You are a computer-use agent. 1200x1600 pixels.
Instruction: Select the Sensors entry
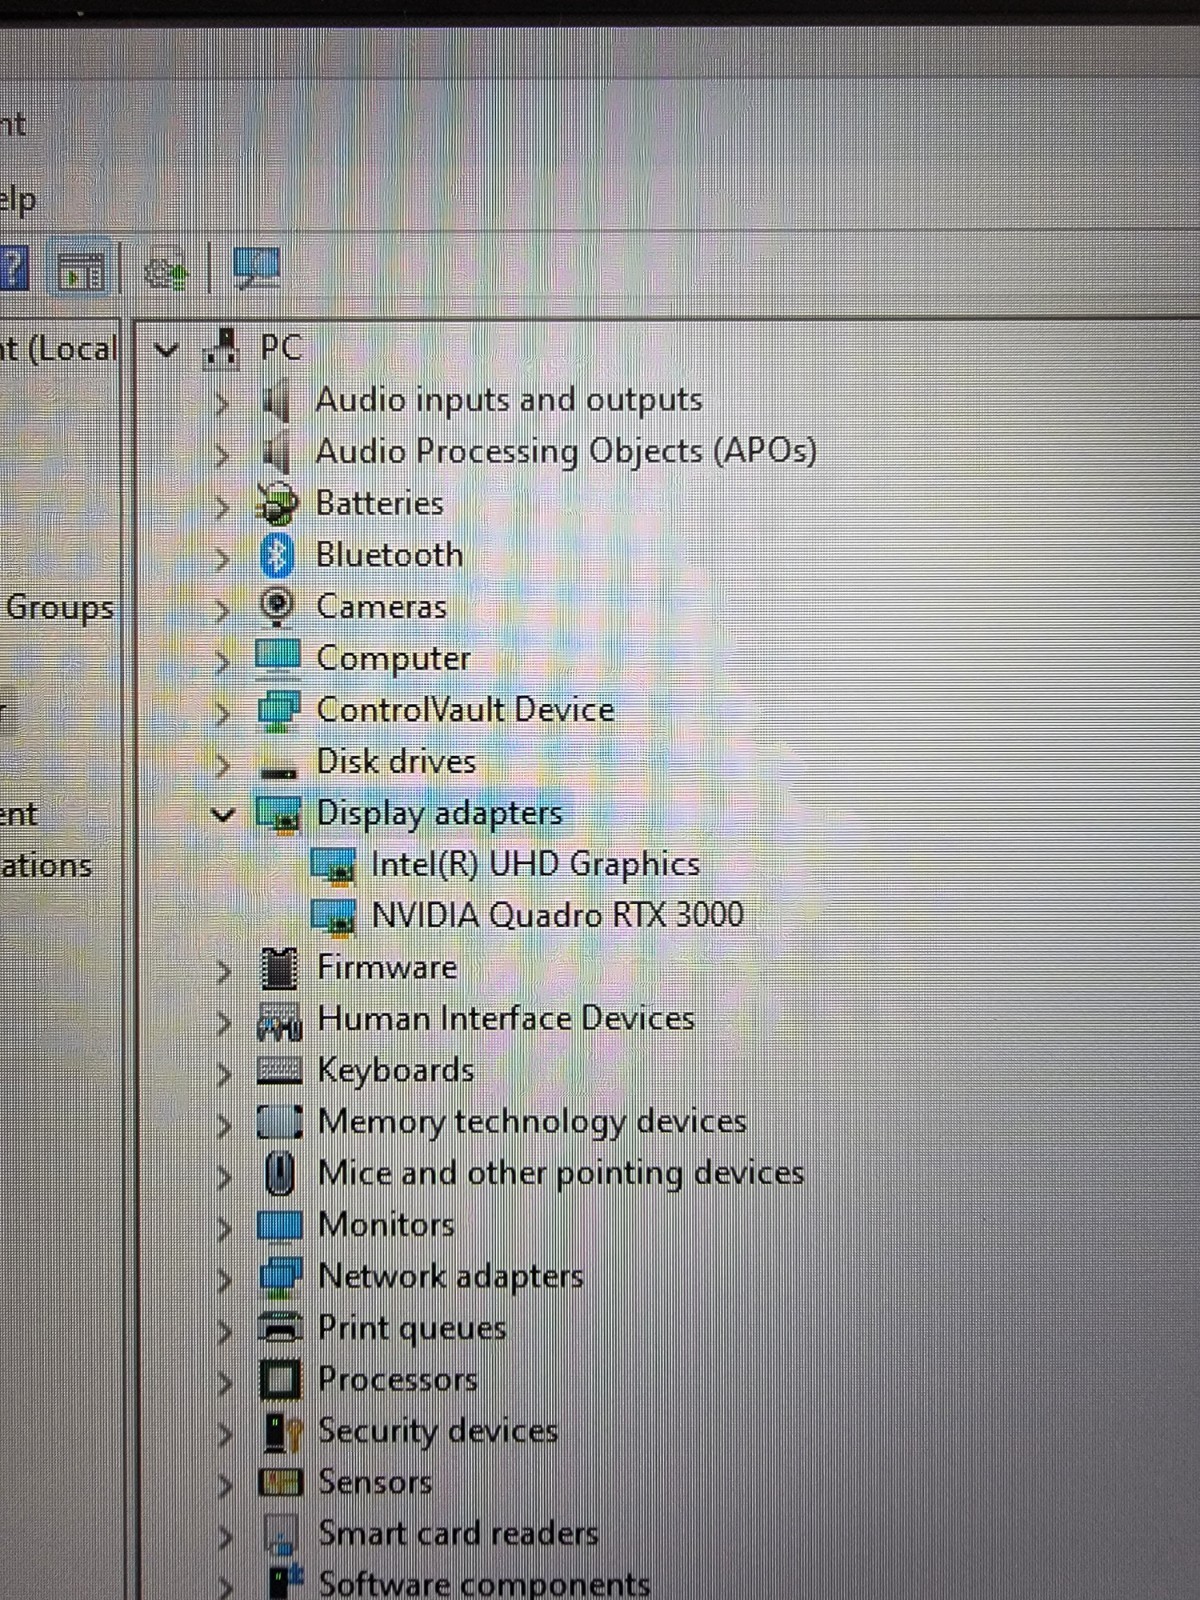[375, 1481]
